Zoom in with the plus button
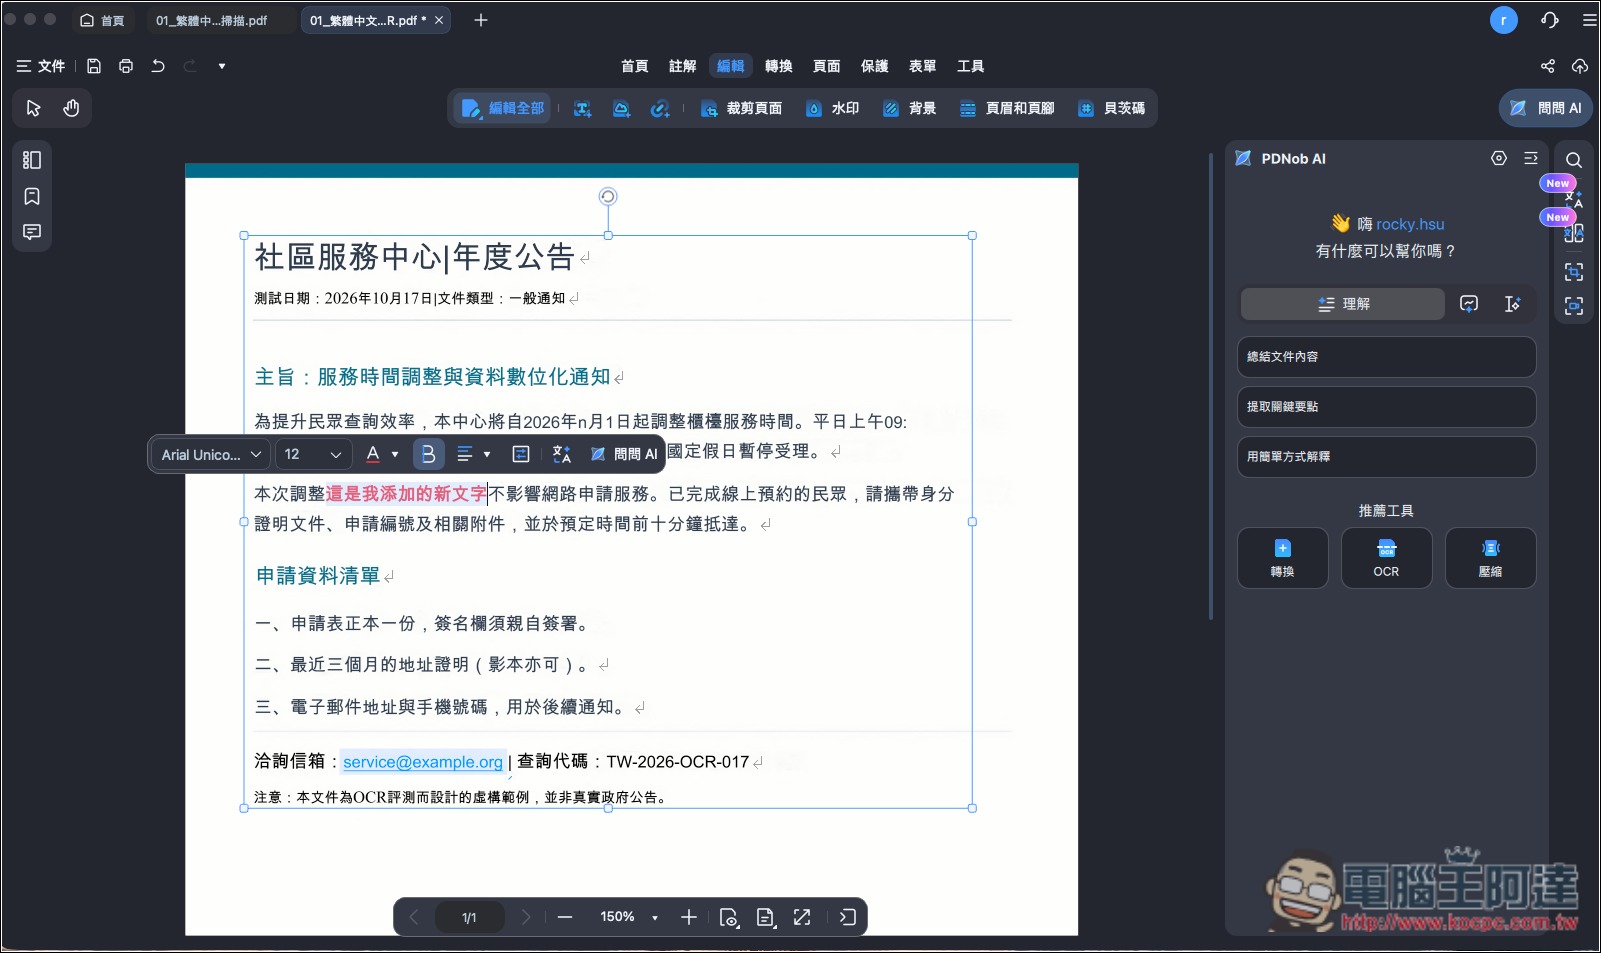The image size is (1601, 953). click(x=689, y=917)
